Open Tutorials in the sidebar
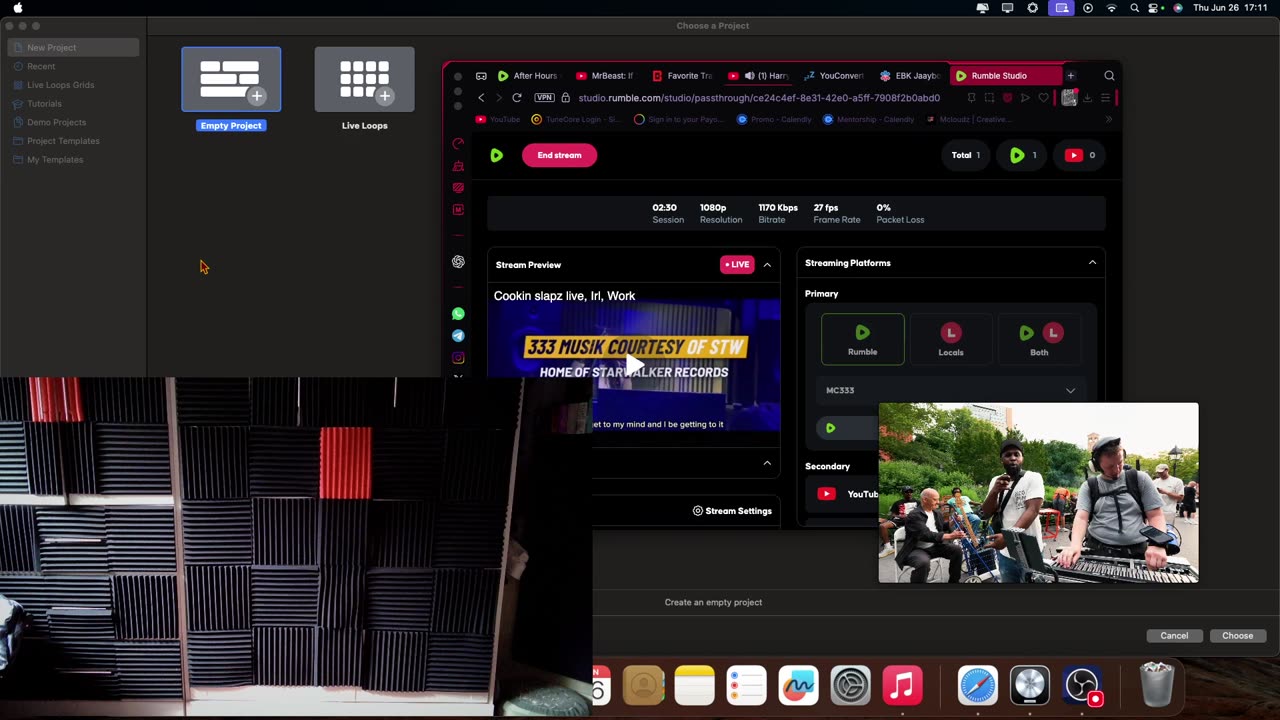The width and height of the screenshot is (1280, 720). [44, 104]
